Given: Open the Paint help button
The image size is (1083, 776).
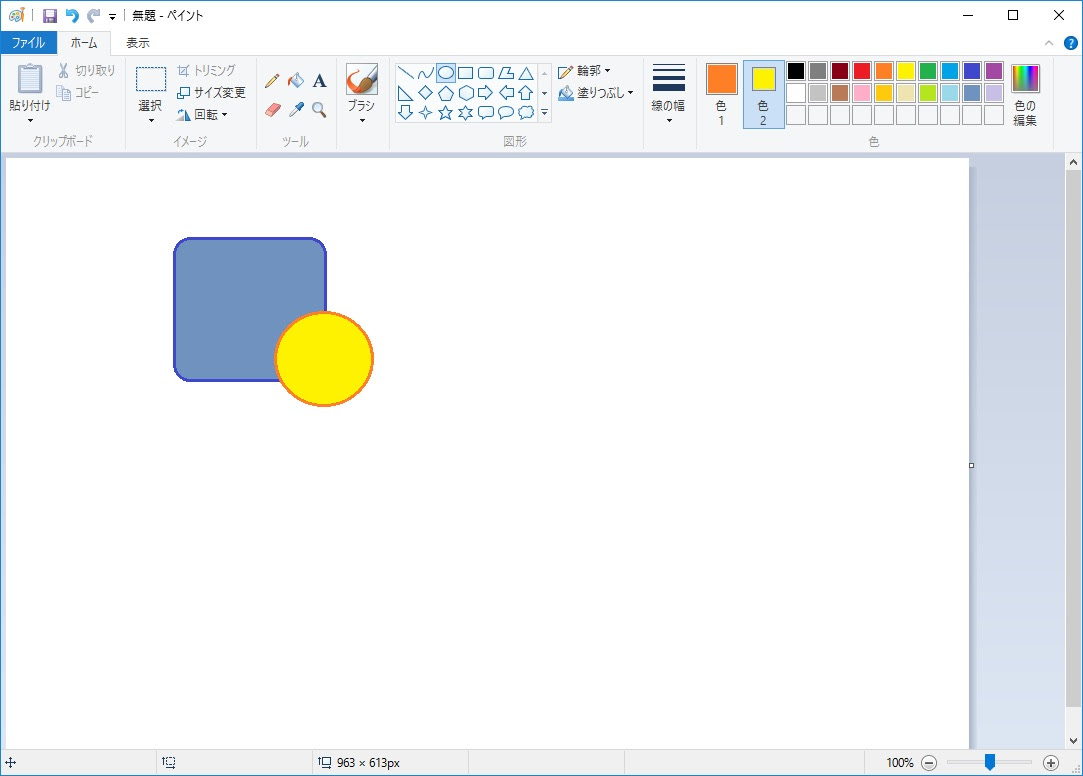Looking at the screenshot, I should click(1071, 43).
